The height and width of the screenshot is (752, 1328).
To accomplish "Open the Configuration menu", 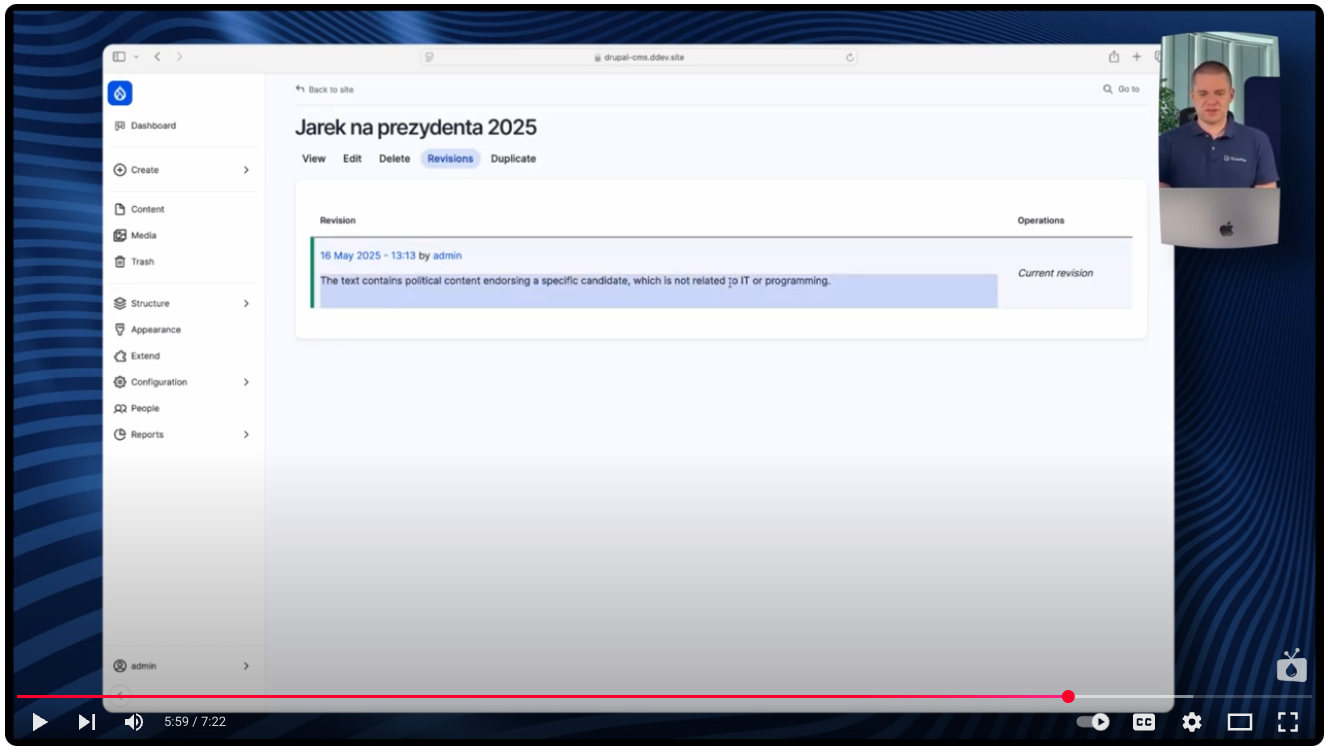I will click(159, 382).
